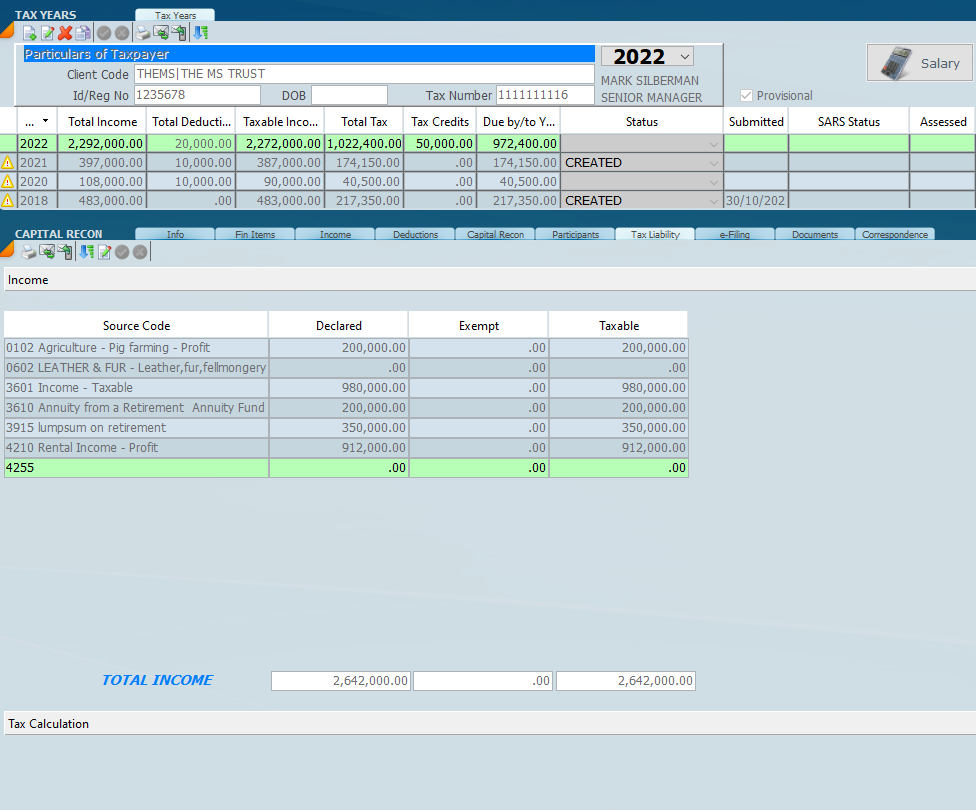Image resolution: width=976 pixels, height=810 pixels.
Task: Click the blue sort arrow icon in Tax Years toolbar
Action: (x=201, y=33)
